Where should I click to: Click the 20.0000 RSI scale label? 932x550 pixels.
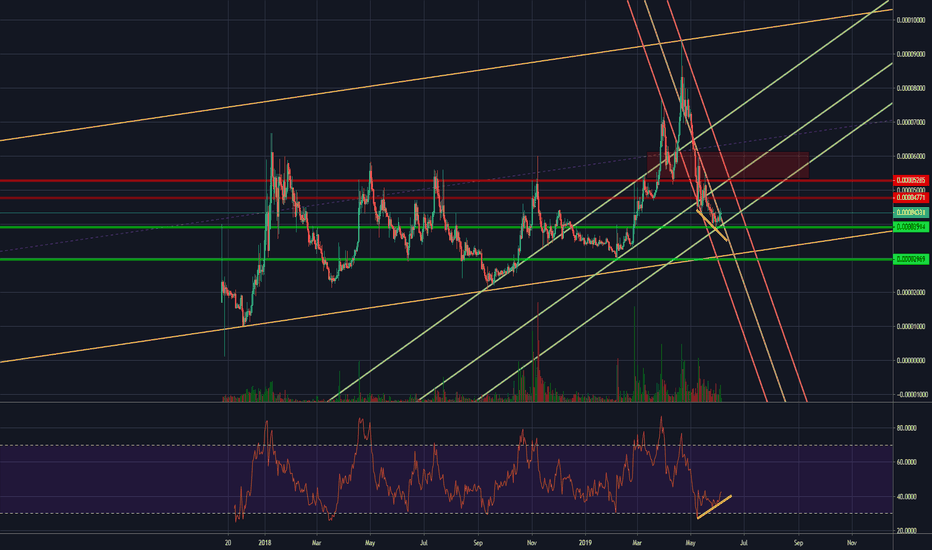pyautogui.click(x=908, y=530)
